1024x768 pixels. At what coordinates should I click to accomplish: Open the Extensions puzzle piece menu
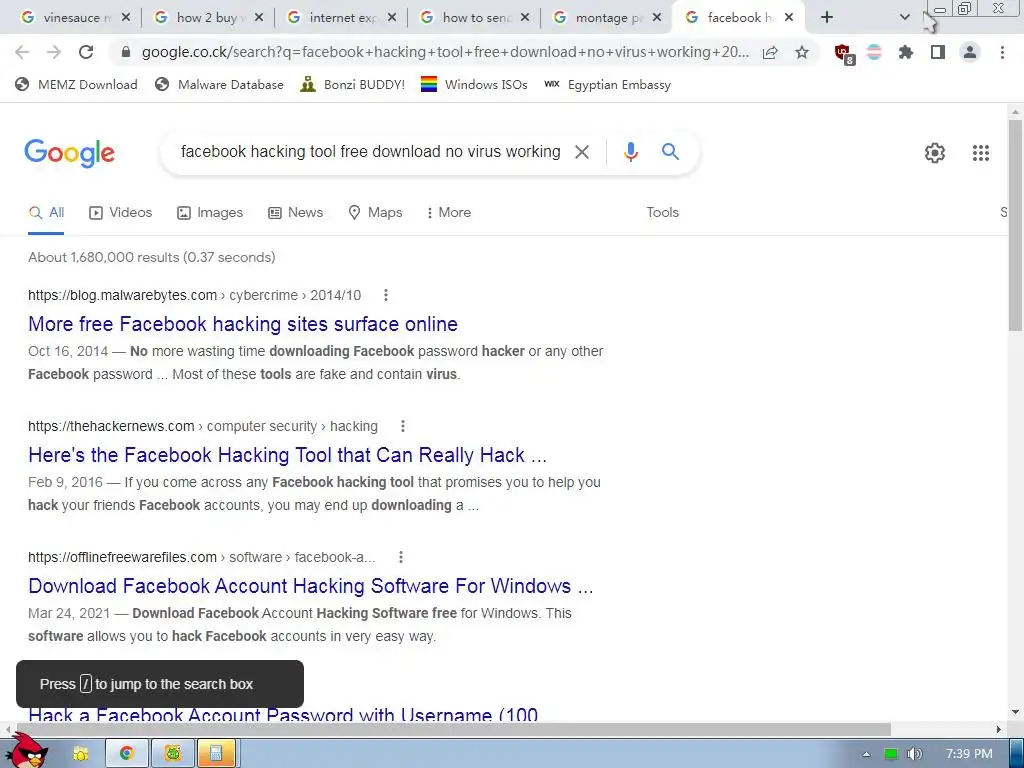click(906, 52)
